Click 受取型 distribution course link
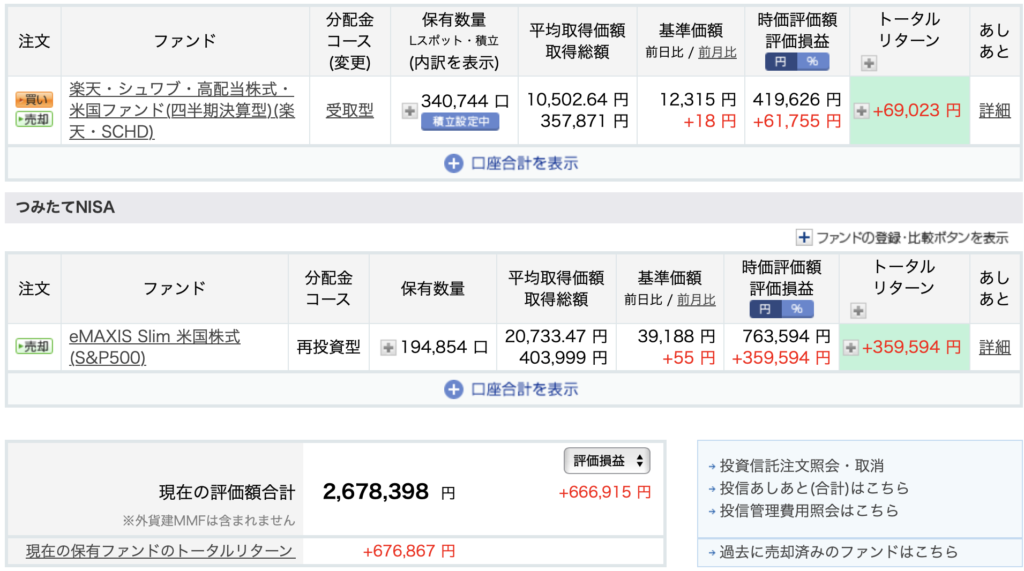 coord(349,111)
